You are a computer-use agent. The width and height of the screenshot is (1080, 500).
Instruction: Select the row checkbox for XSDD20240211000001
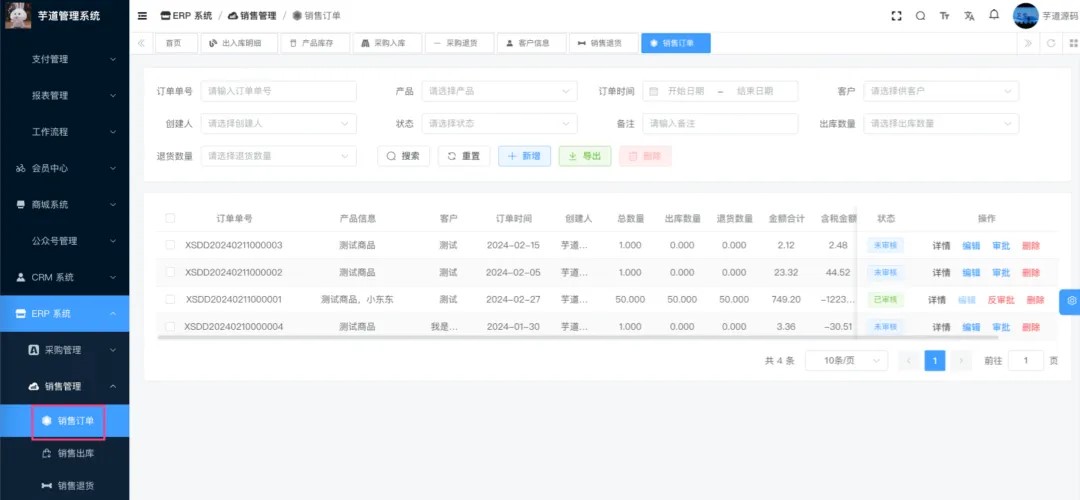[170, 299]
